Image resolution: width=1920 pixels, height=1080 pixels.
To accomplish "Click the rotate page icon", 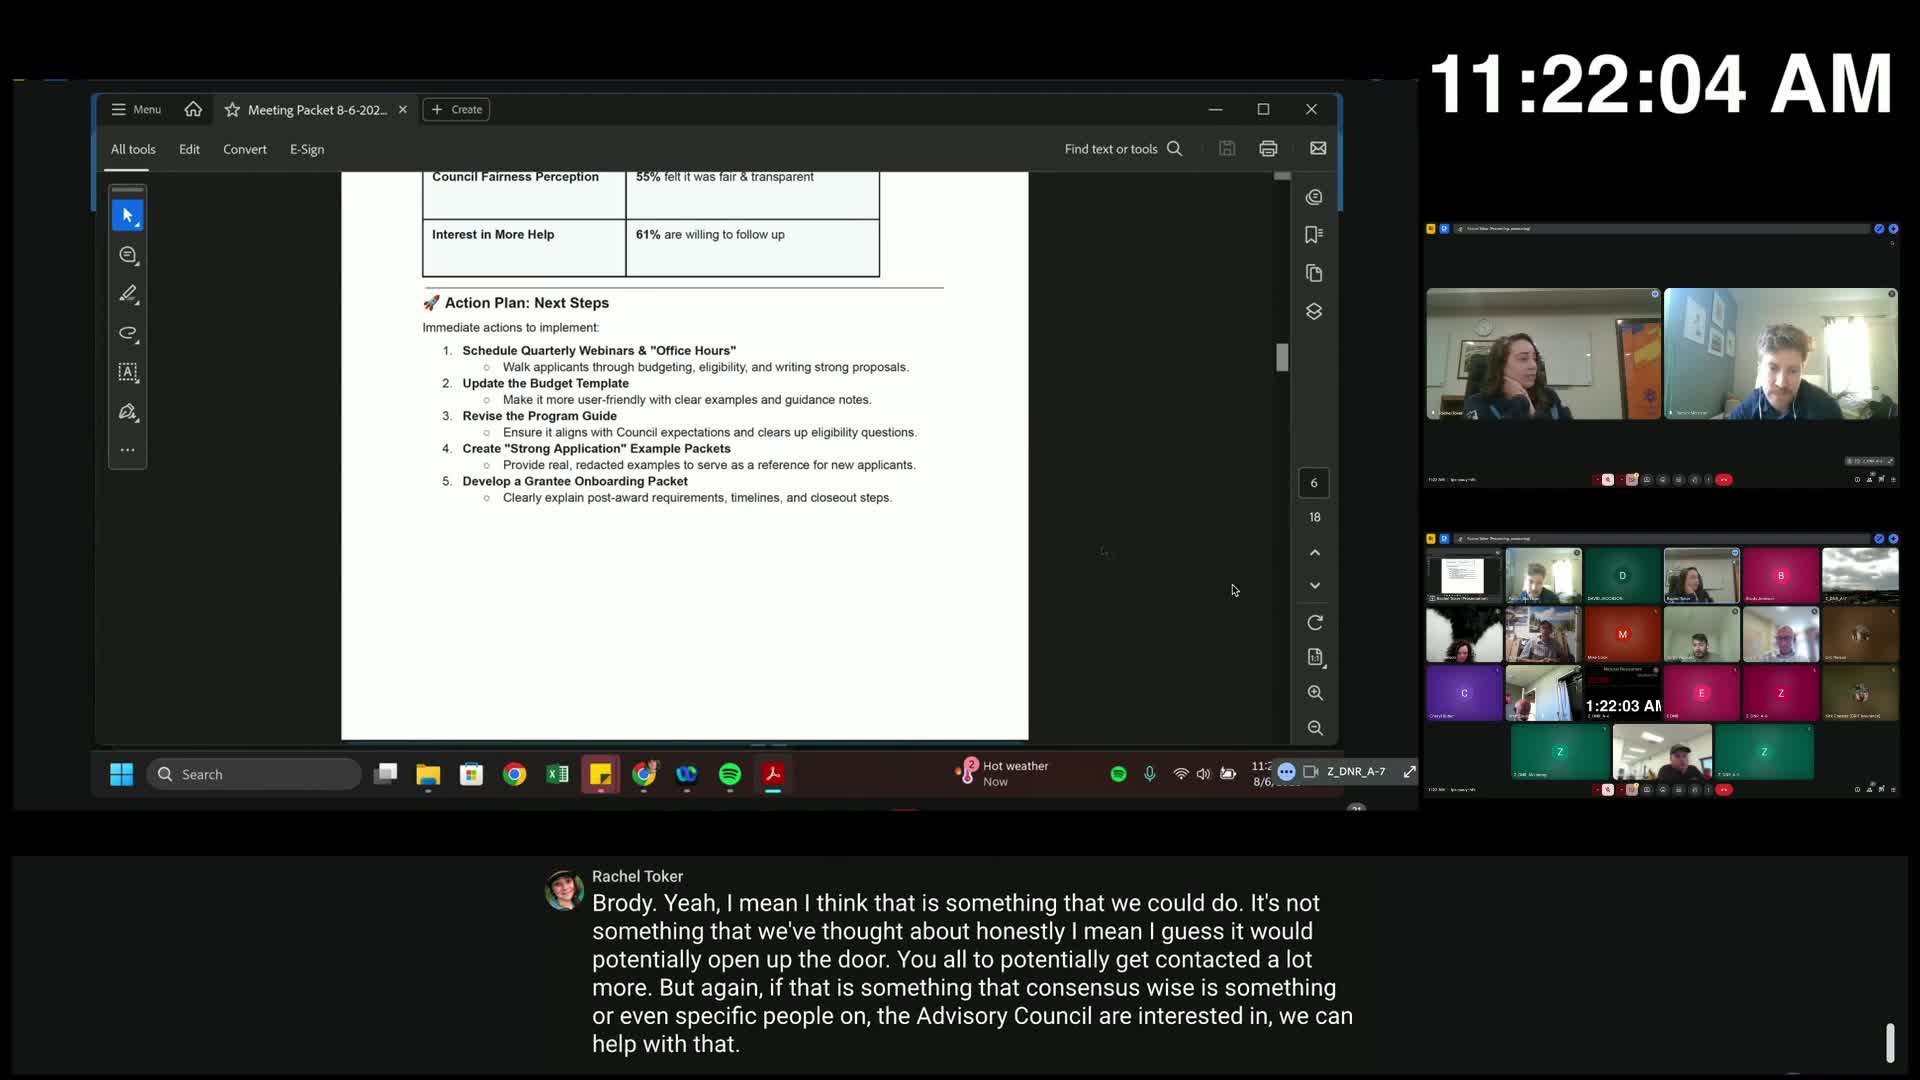I will pos(1315,623).
